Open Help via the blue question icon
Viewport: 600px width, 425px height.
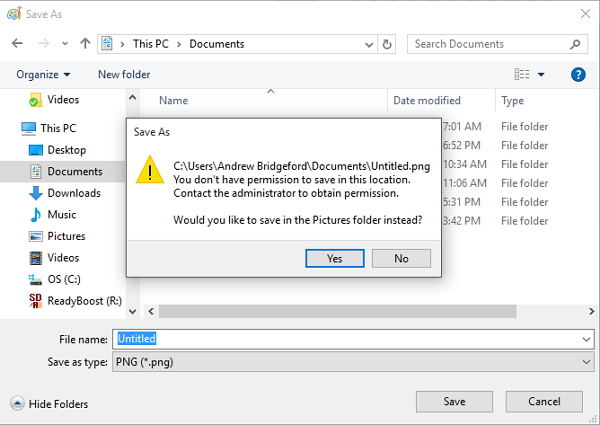(x=578, y=74)
